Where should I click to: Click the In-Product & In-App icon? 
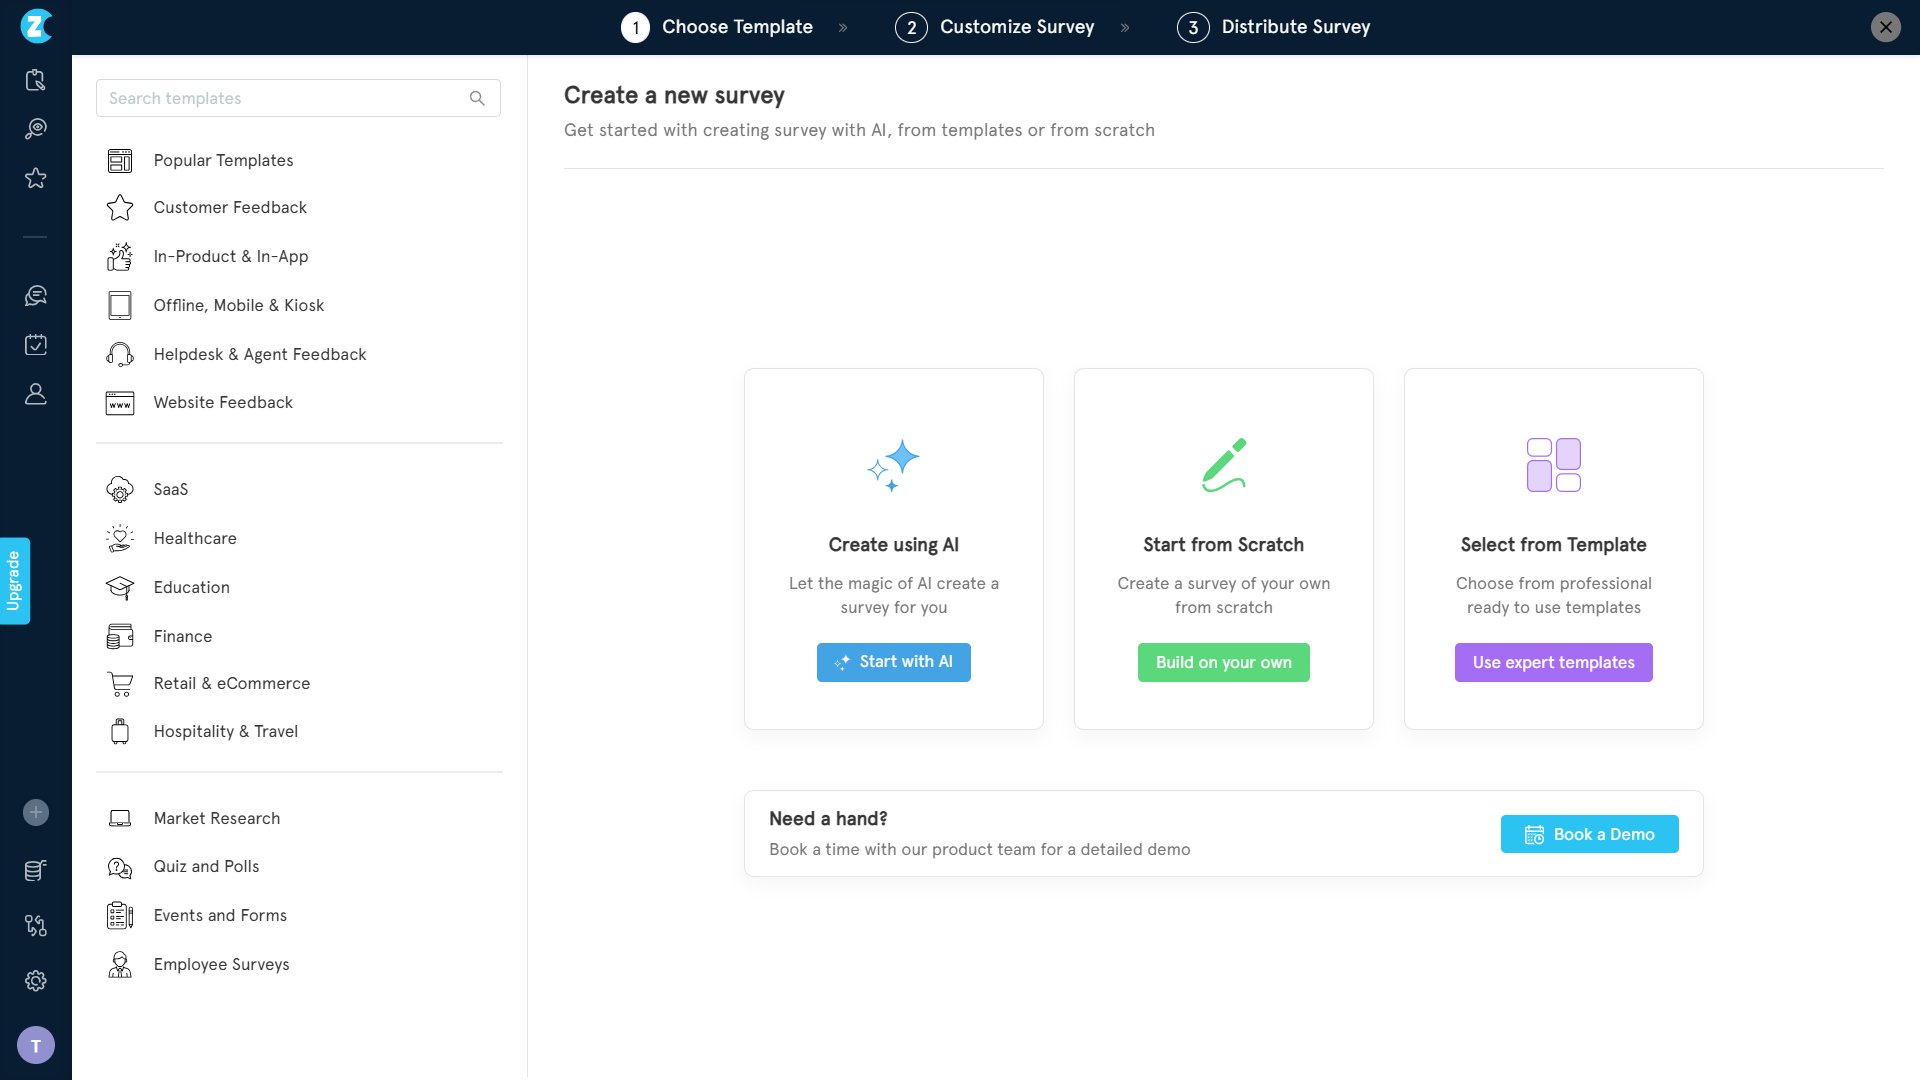[120, 257]
